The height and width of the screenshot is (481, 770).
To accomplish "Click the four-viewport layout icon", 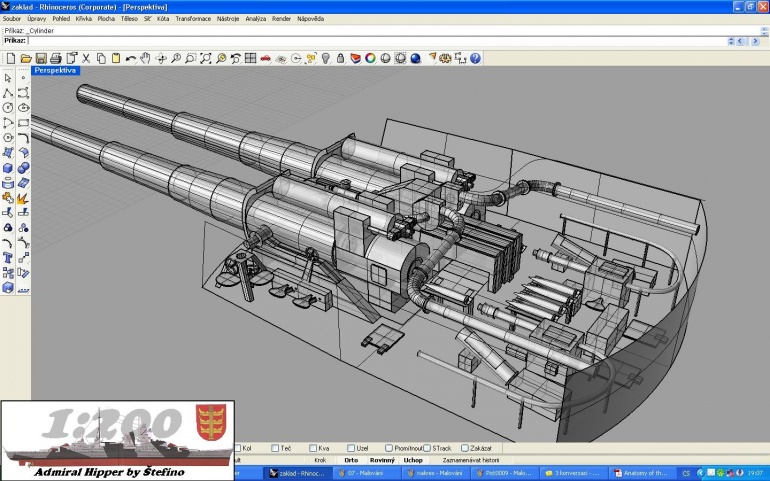I will (250, 58).
